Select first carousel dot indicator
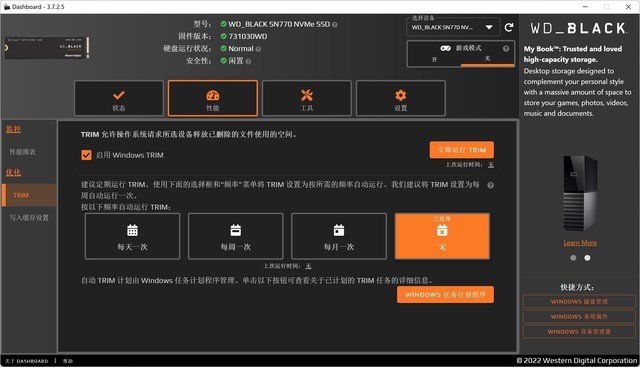 (x=573, y=258)
